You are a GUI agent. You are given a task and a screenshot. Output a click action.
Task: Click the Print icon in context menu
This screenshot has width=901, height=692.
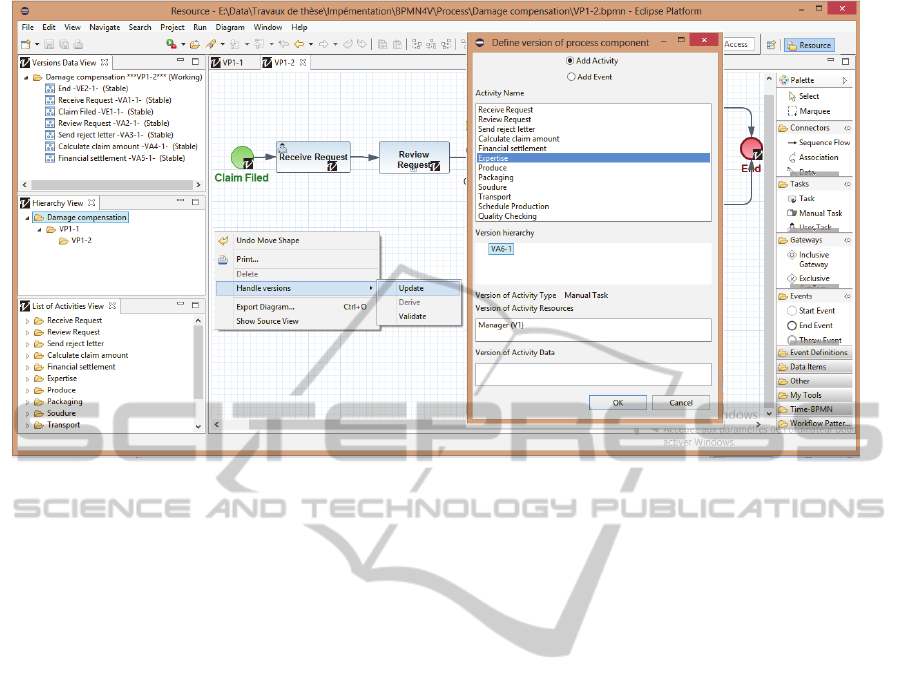pyautogui.click(x=223, y=259)
